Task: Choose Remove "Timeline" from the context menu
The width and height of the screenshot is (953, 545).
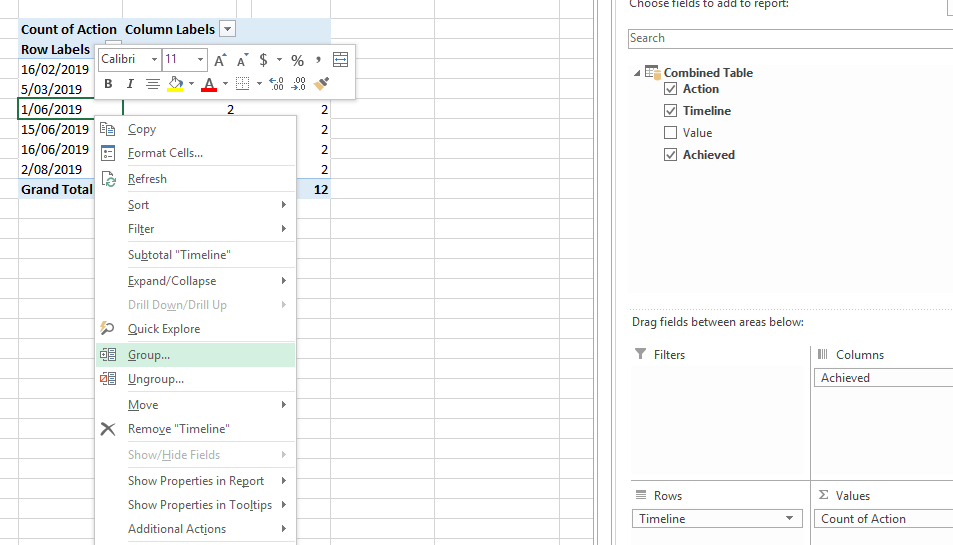Action: (x=196, y=429)
